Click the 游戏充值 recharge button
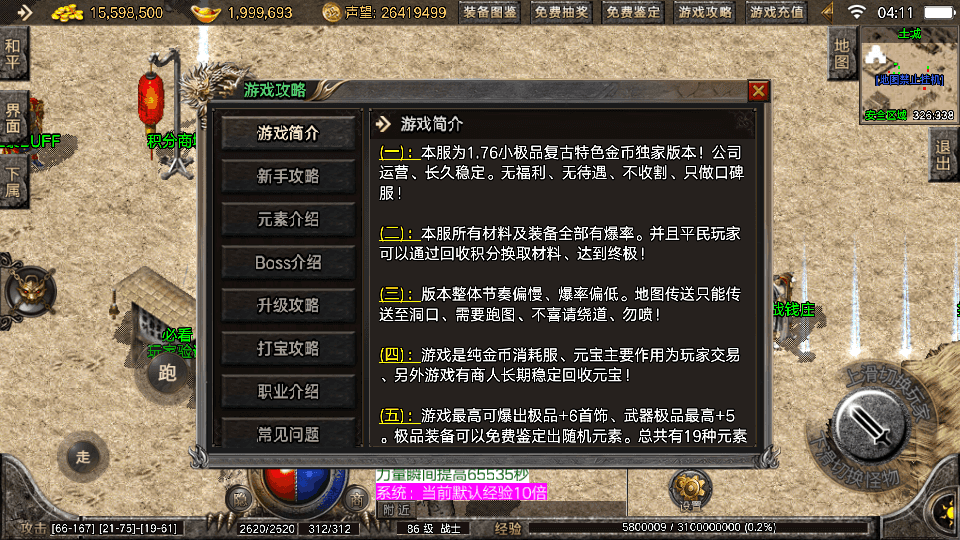 click(777, 12)
